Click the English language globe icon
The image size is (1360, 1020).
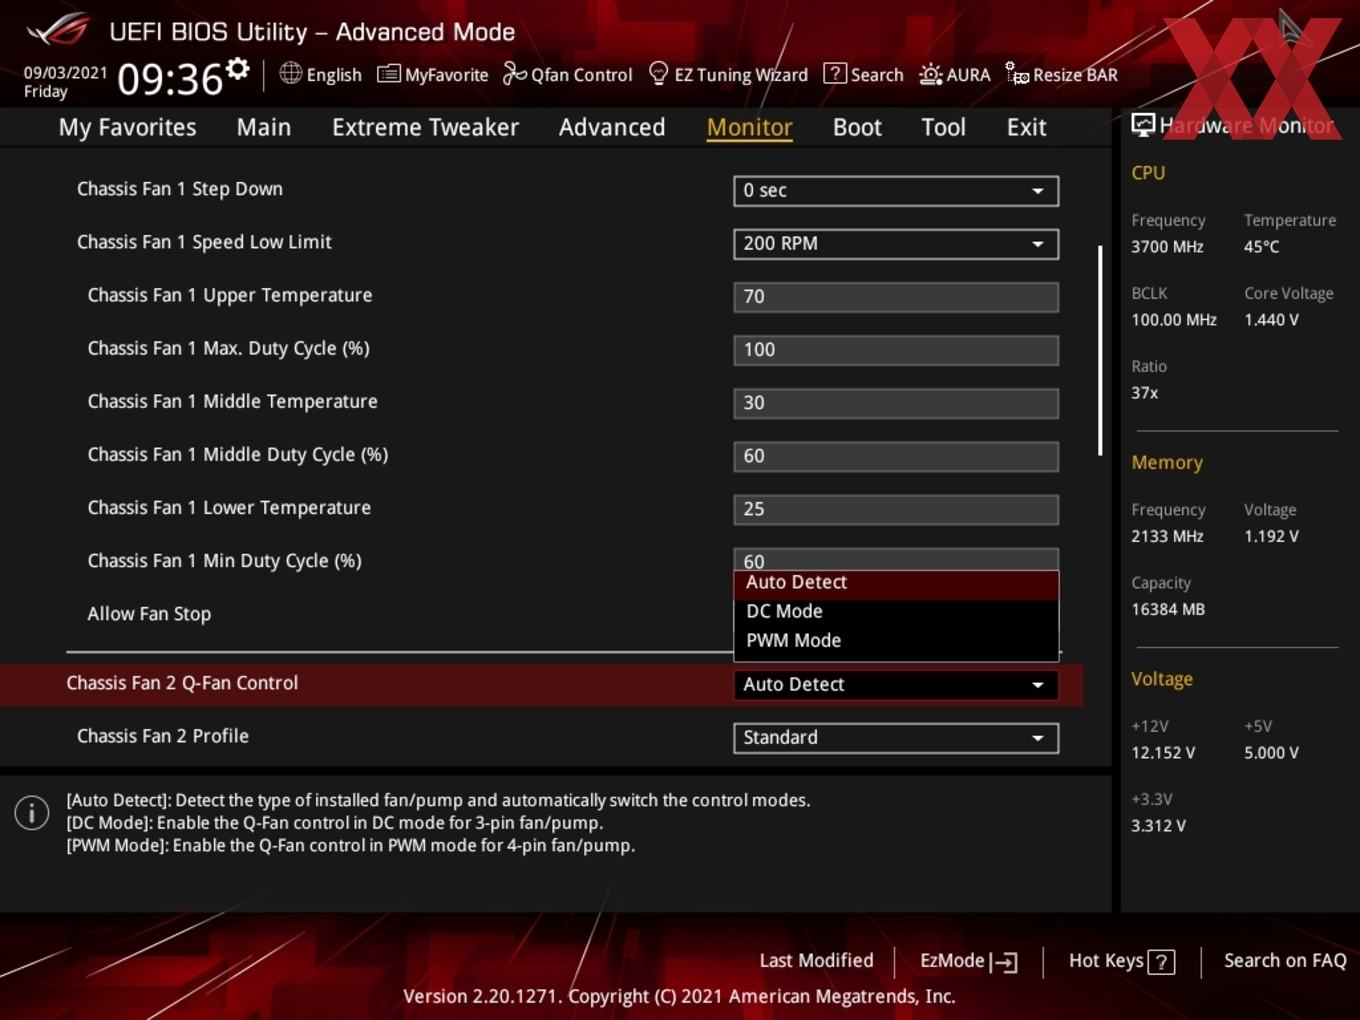[x=290, y=73]
